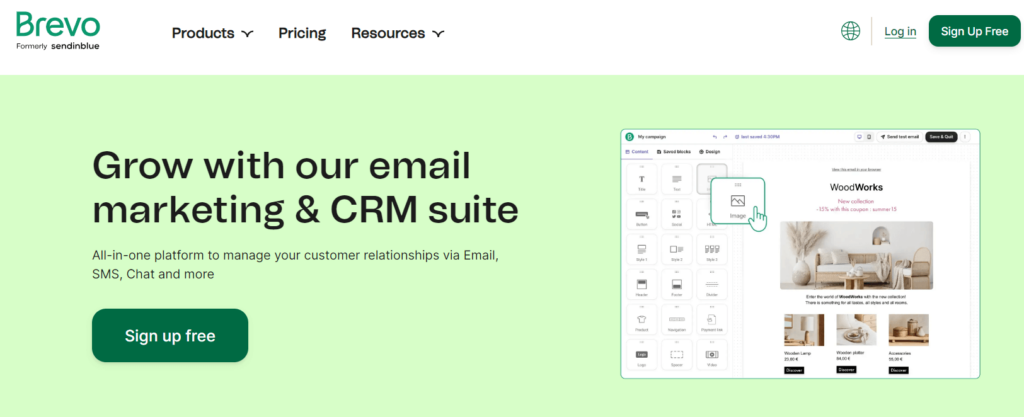Click the living room hero image
This screenshot has height=417, width=1024.
click(856, 255)
